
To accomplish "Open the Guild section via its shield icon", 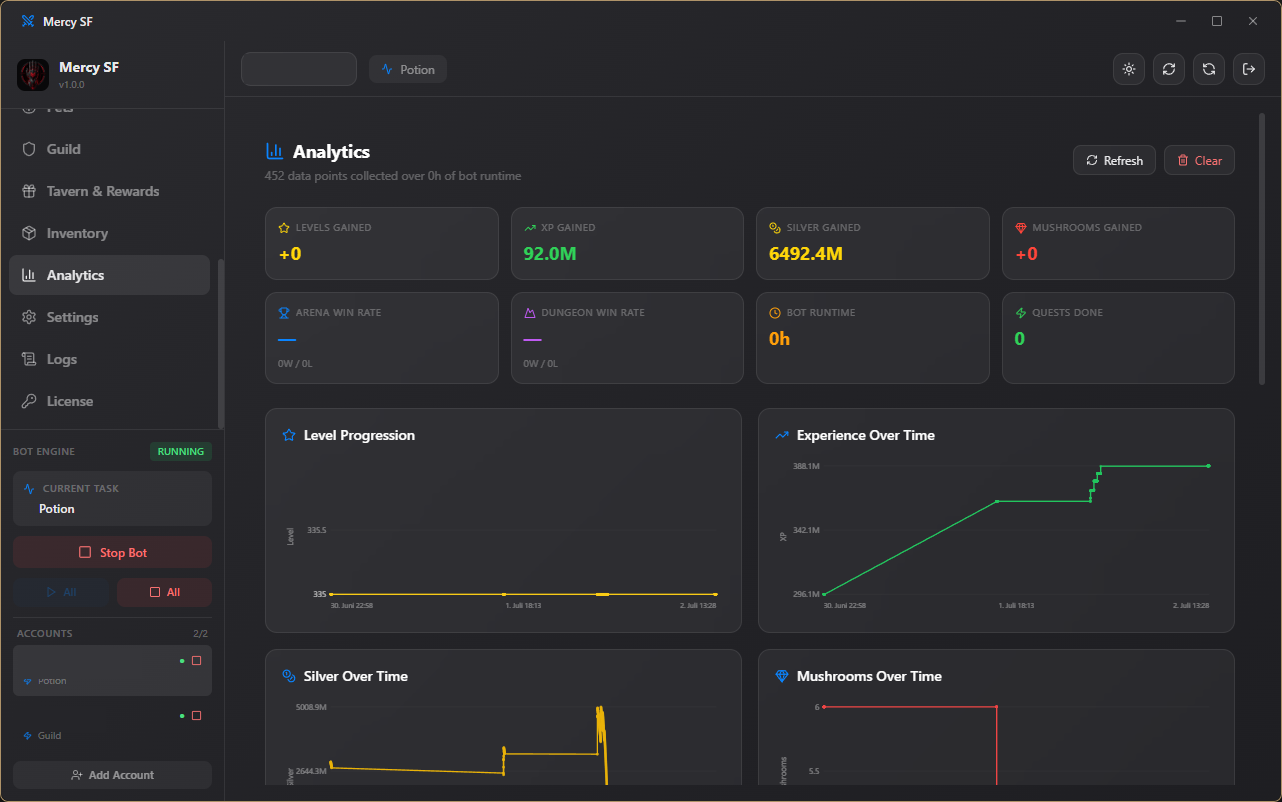I will [x=29, y=149].
